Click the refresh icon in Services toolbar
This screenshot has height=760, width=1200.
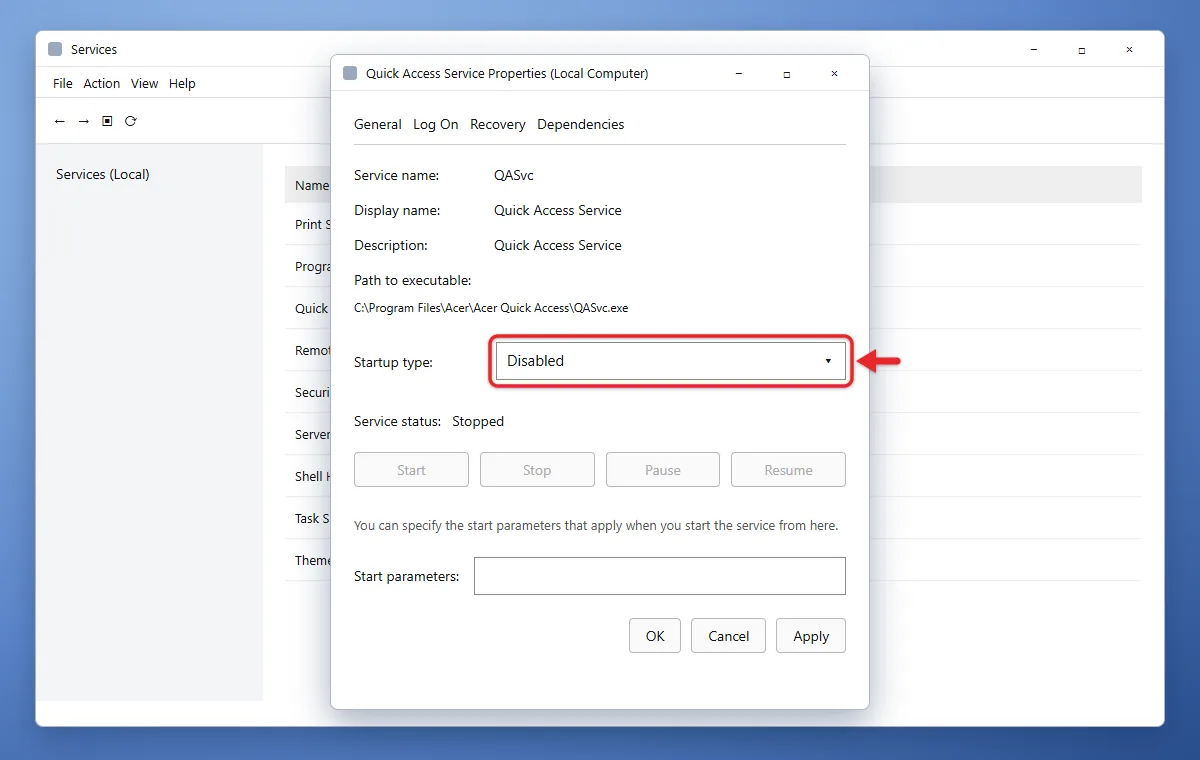point(131,121)
